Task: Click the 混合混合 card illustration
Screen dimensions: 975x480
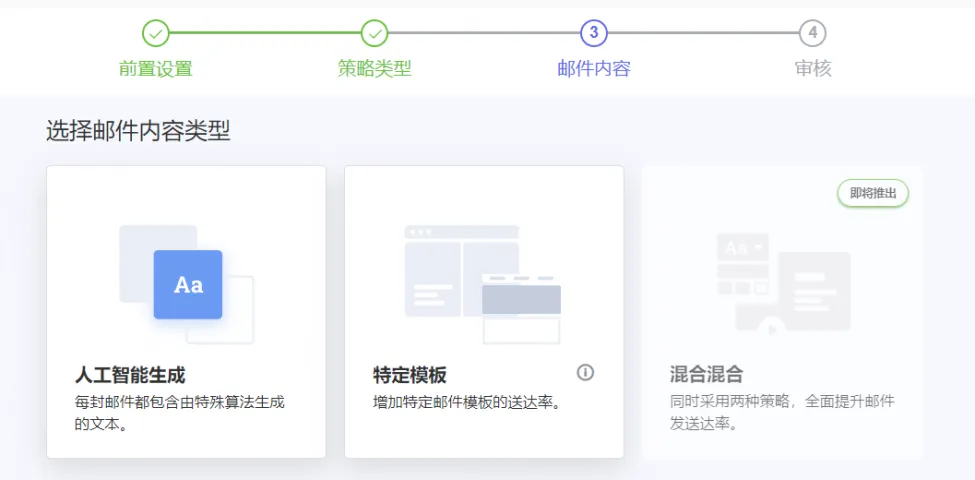Action: tap(783, 282)
